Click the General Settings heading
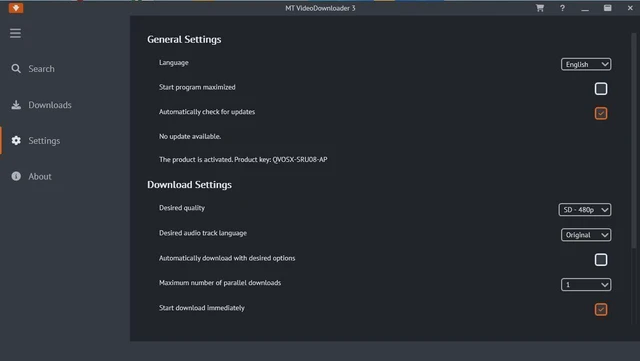 point(184,39)
